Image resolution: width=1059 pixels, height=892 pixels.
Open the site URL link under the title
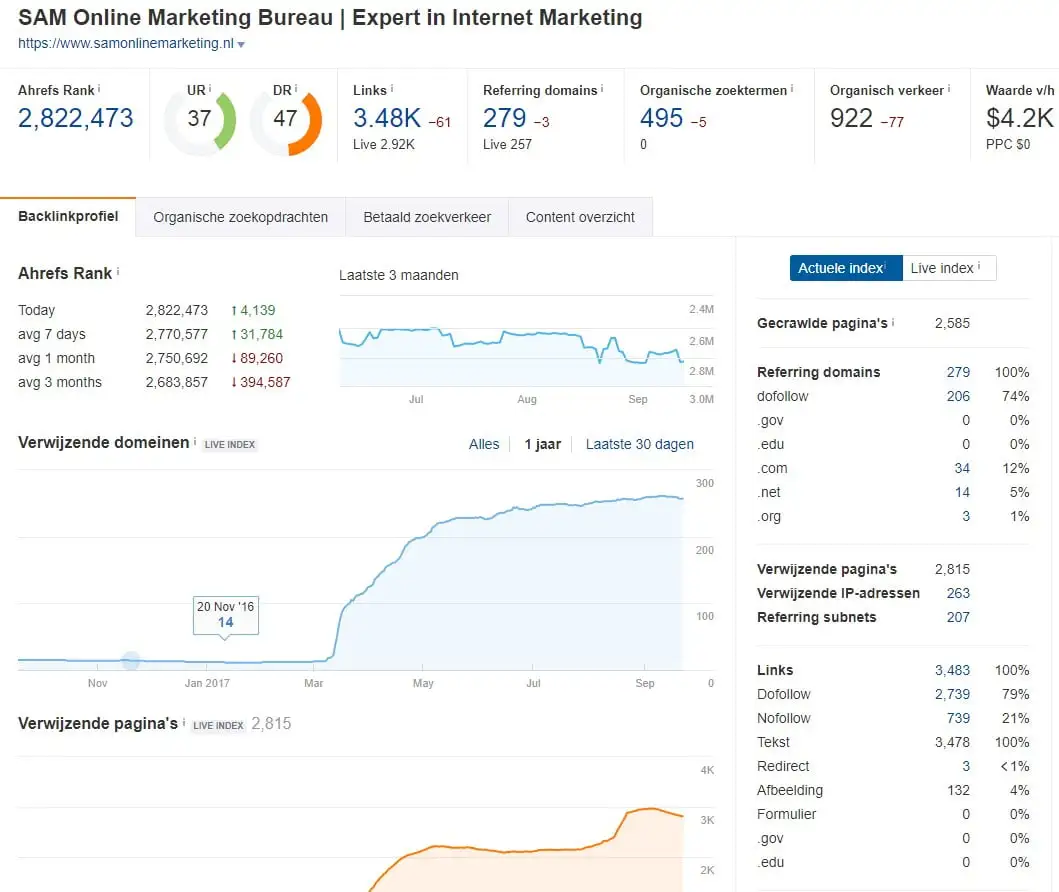click(x=126, y=43)
